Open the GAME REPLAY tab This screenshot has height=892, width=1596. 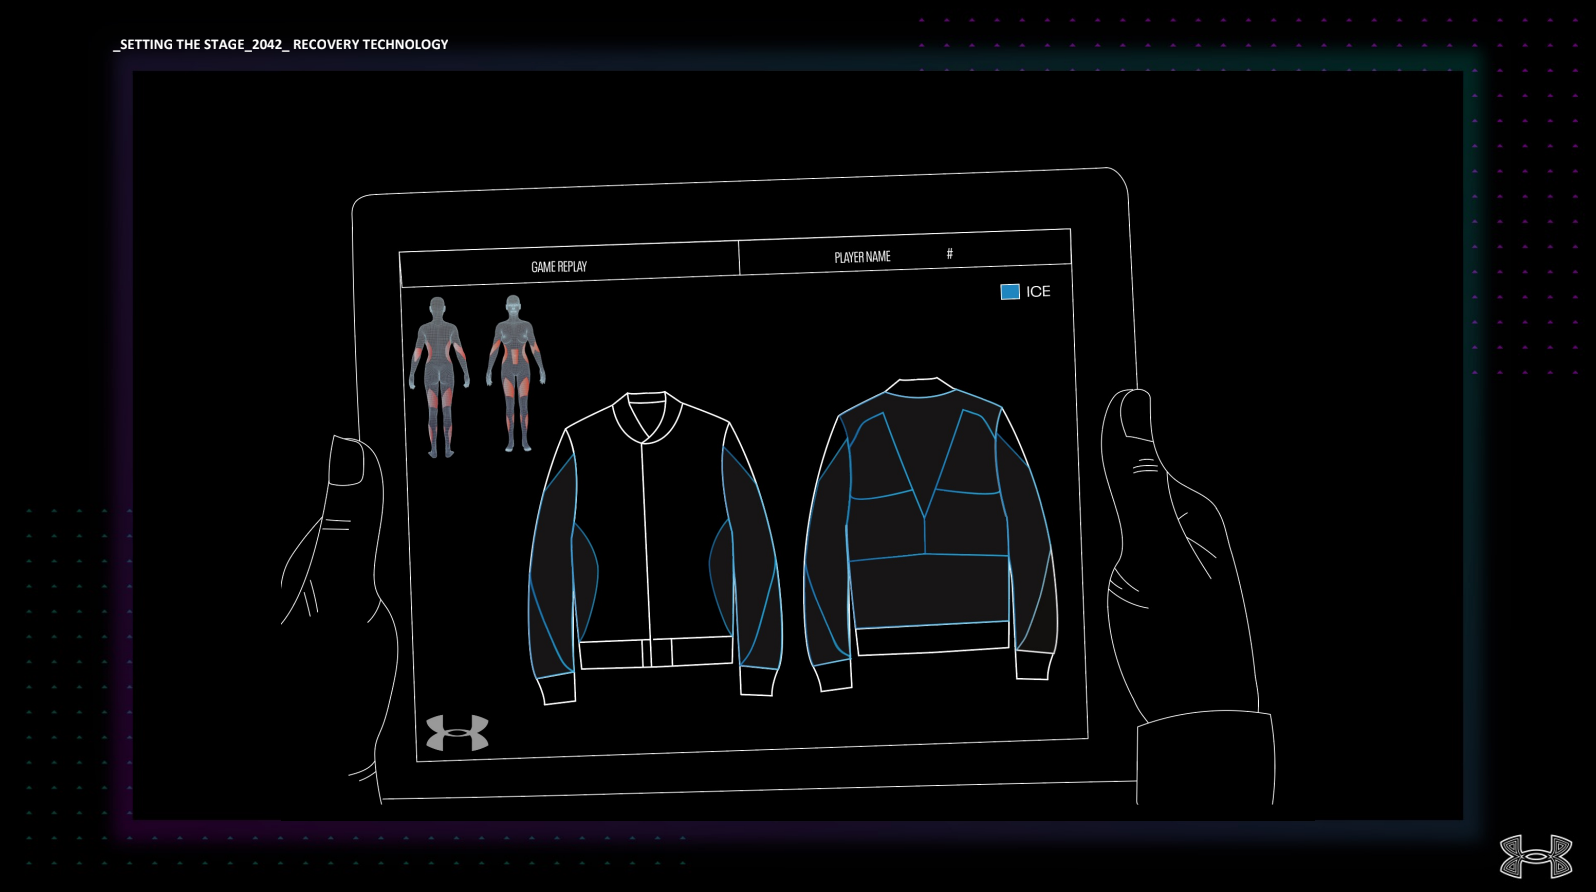(568, 264)
